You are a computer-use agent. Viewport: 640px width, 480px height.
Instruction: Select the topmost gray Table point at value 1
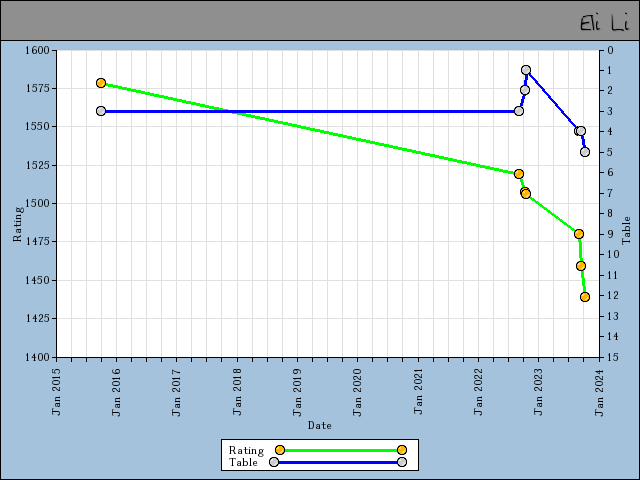(526, 70)
